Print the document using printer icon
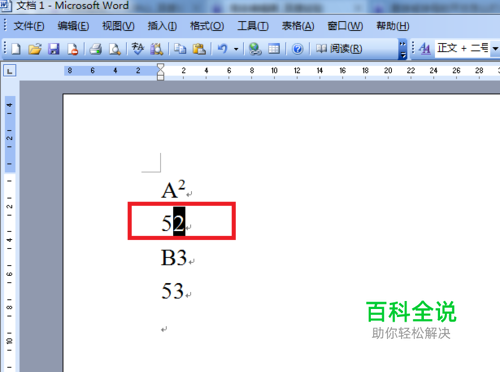Image resolution: width=500 pixels, height=372 pixels. point(96,49)
